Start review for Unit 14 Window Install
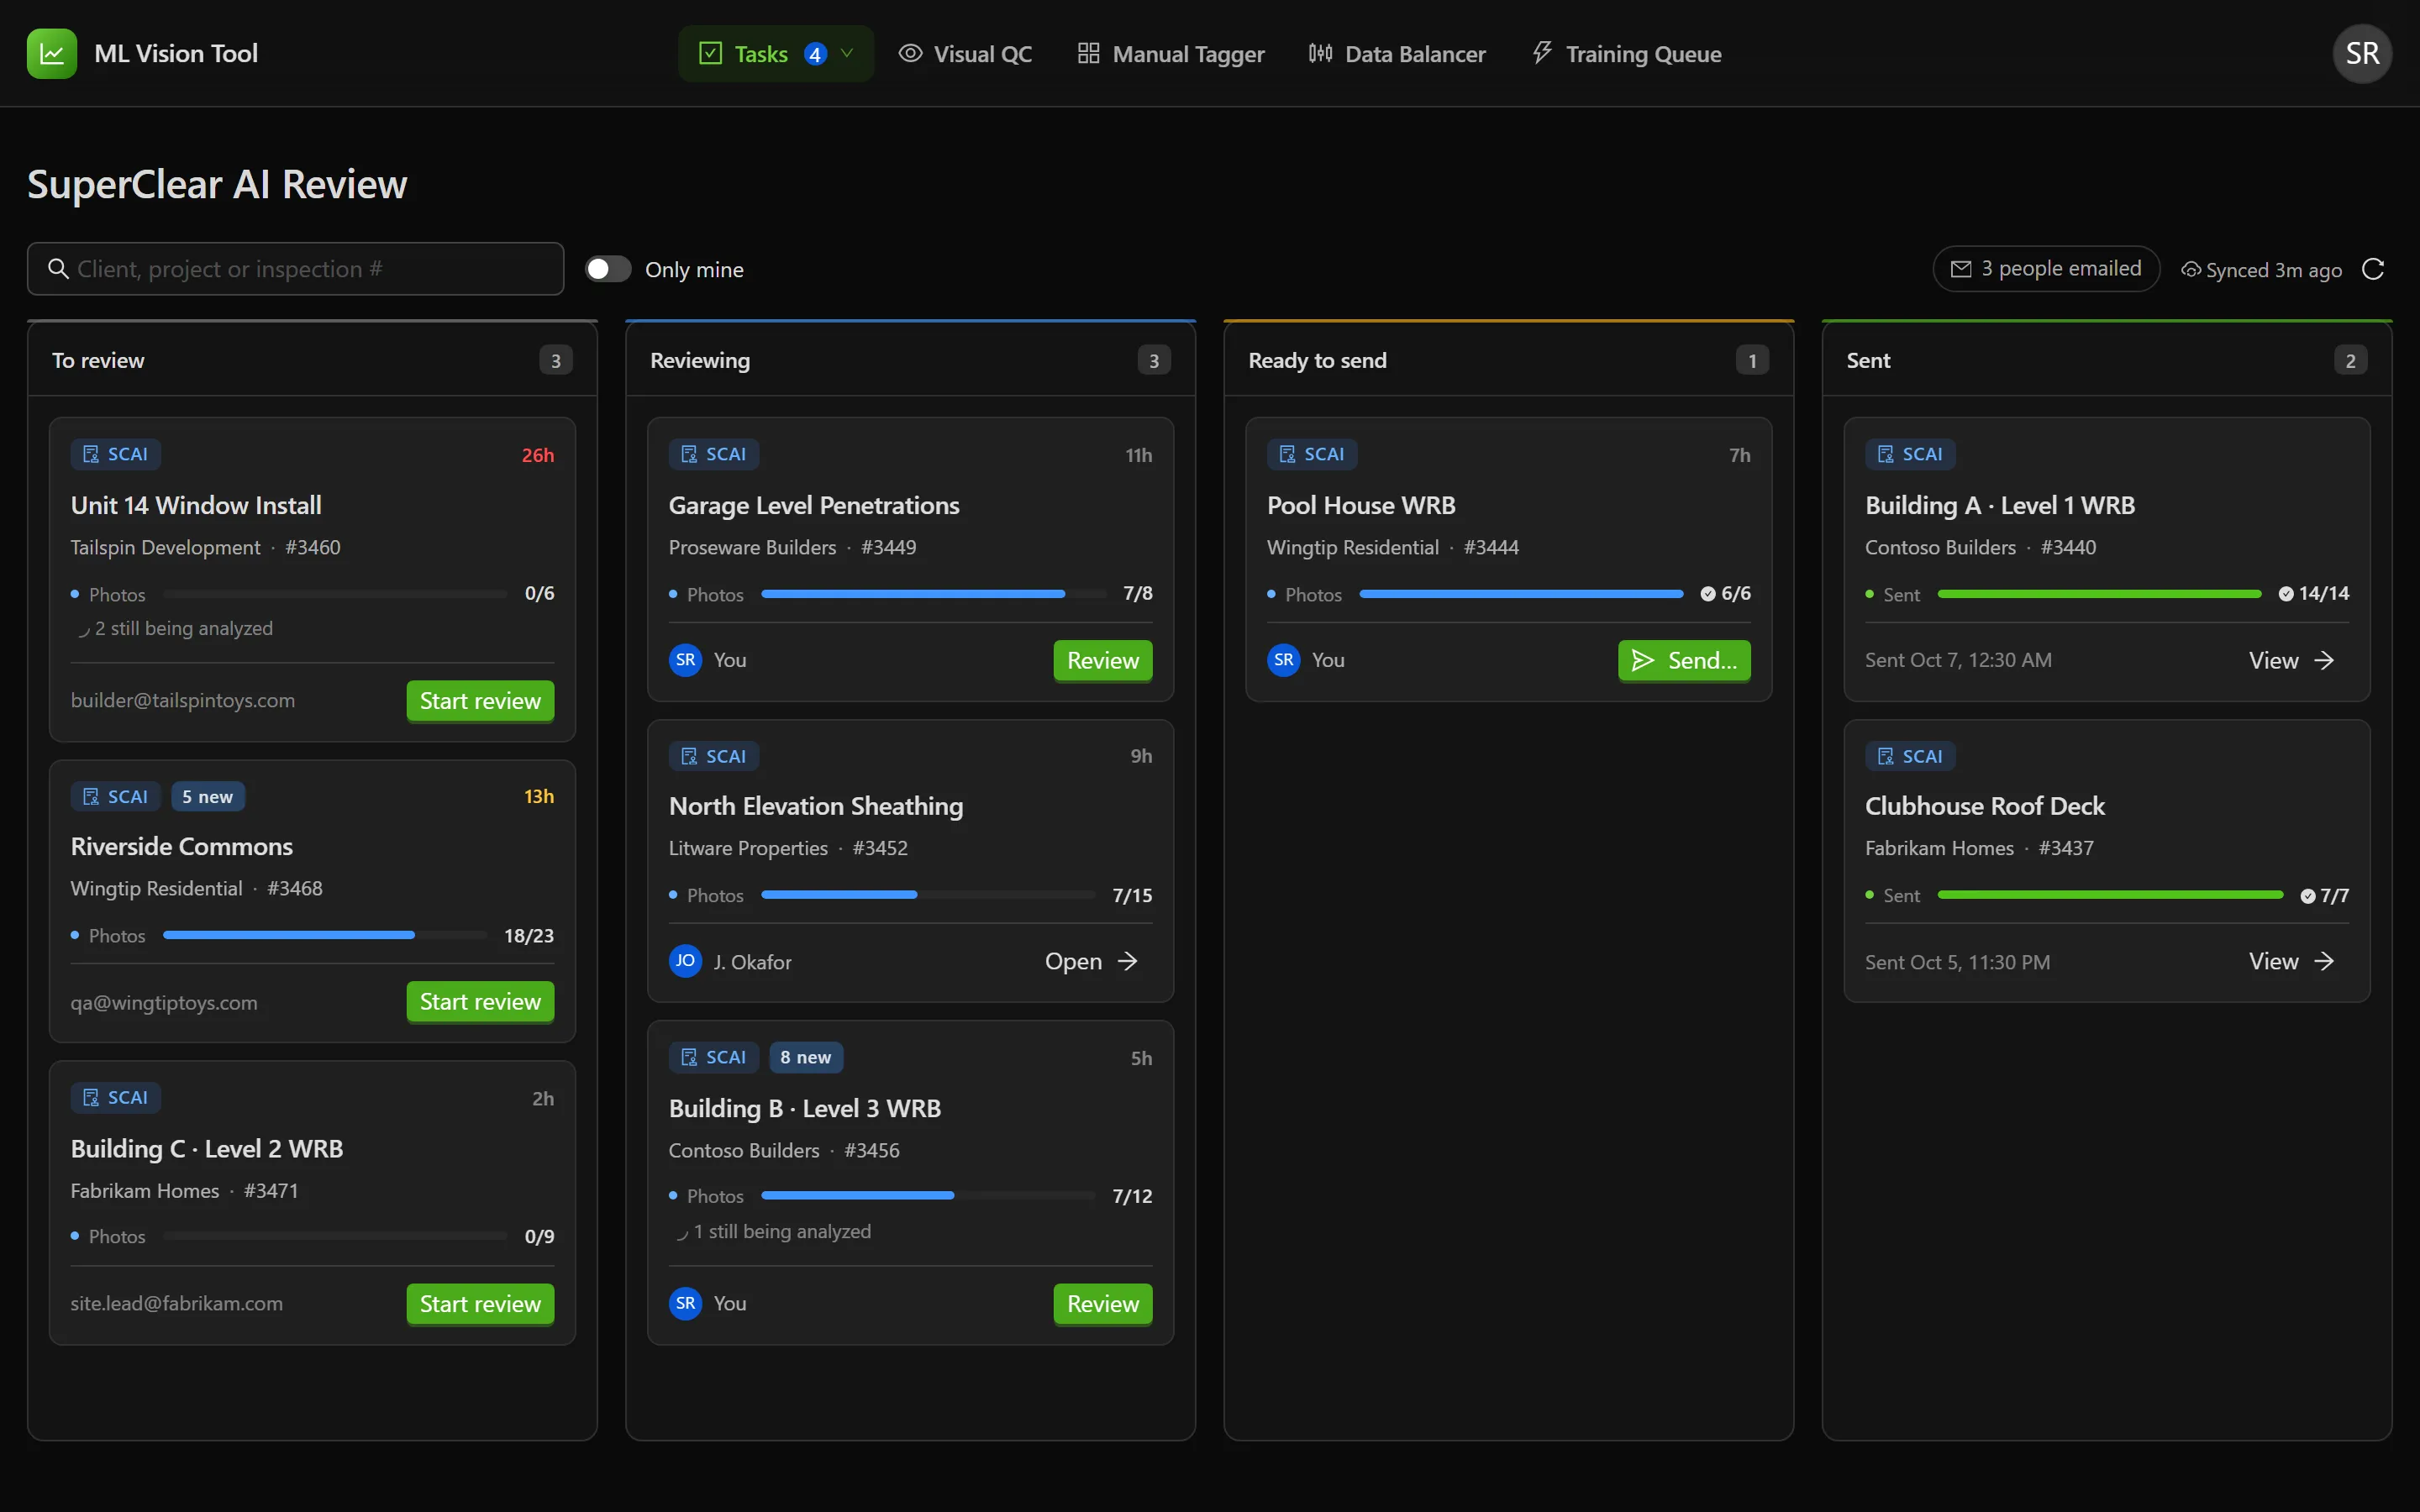2420x1512 pixels. click(480, 701)
